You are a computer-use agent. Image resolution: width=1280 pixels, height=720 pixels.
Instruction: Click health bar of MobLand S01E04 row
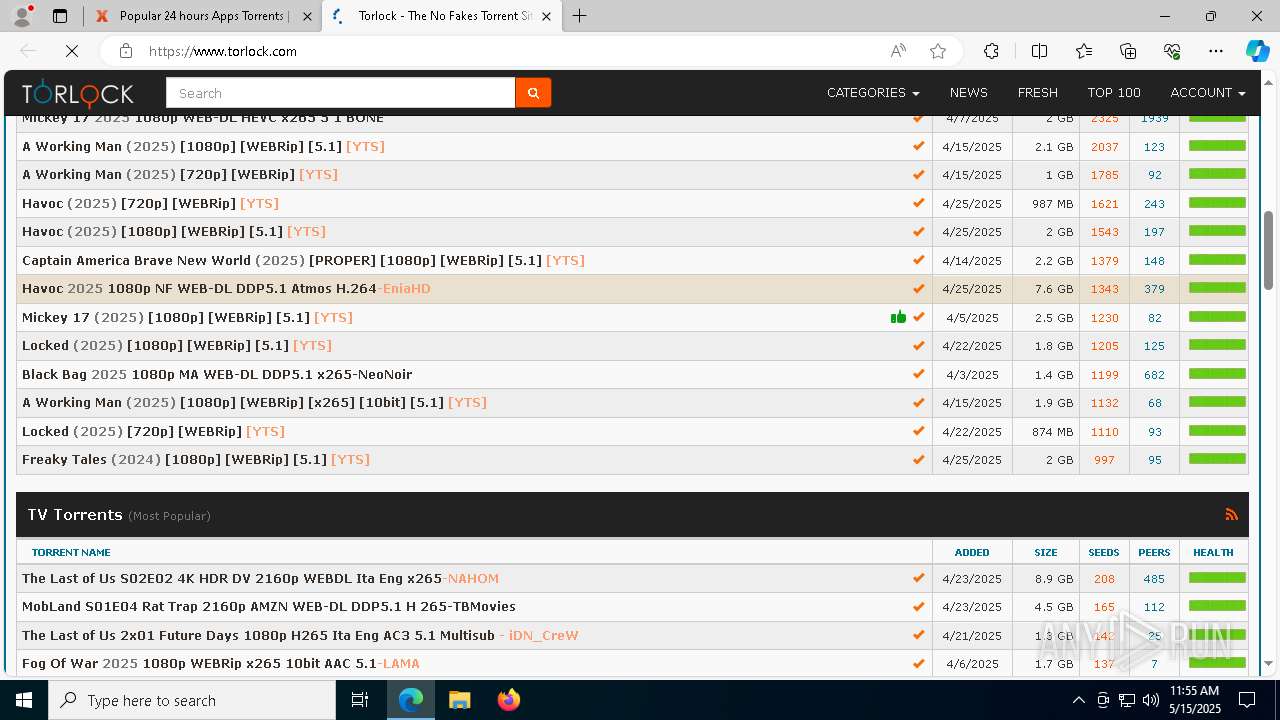coord(1217,606)
